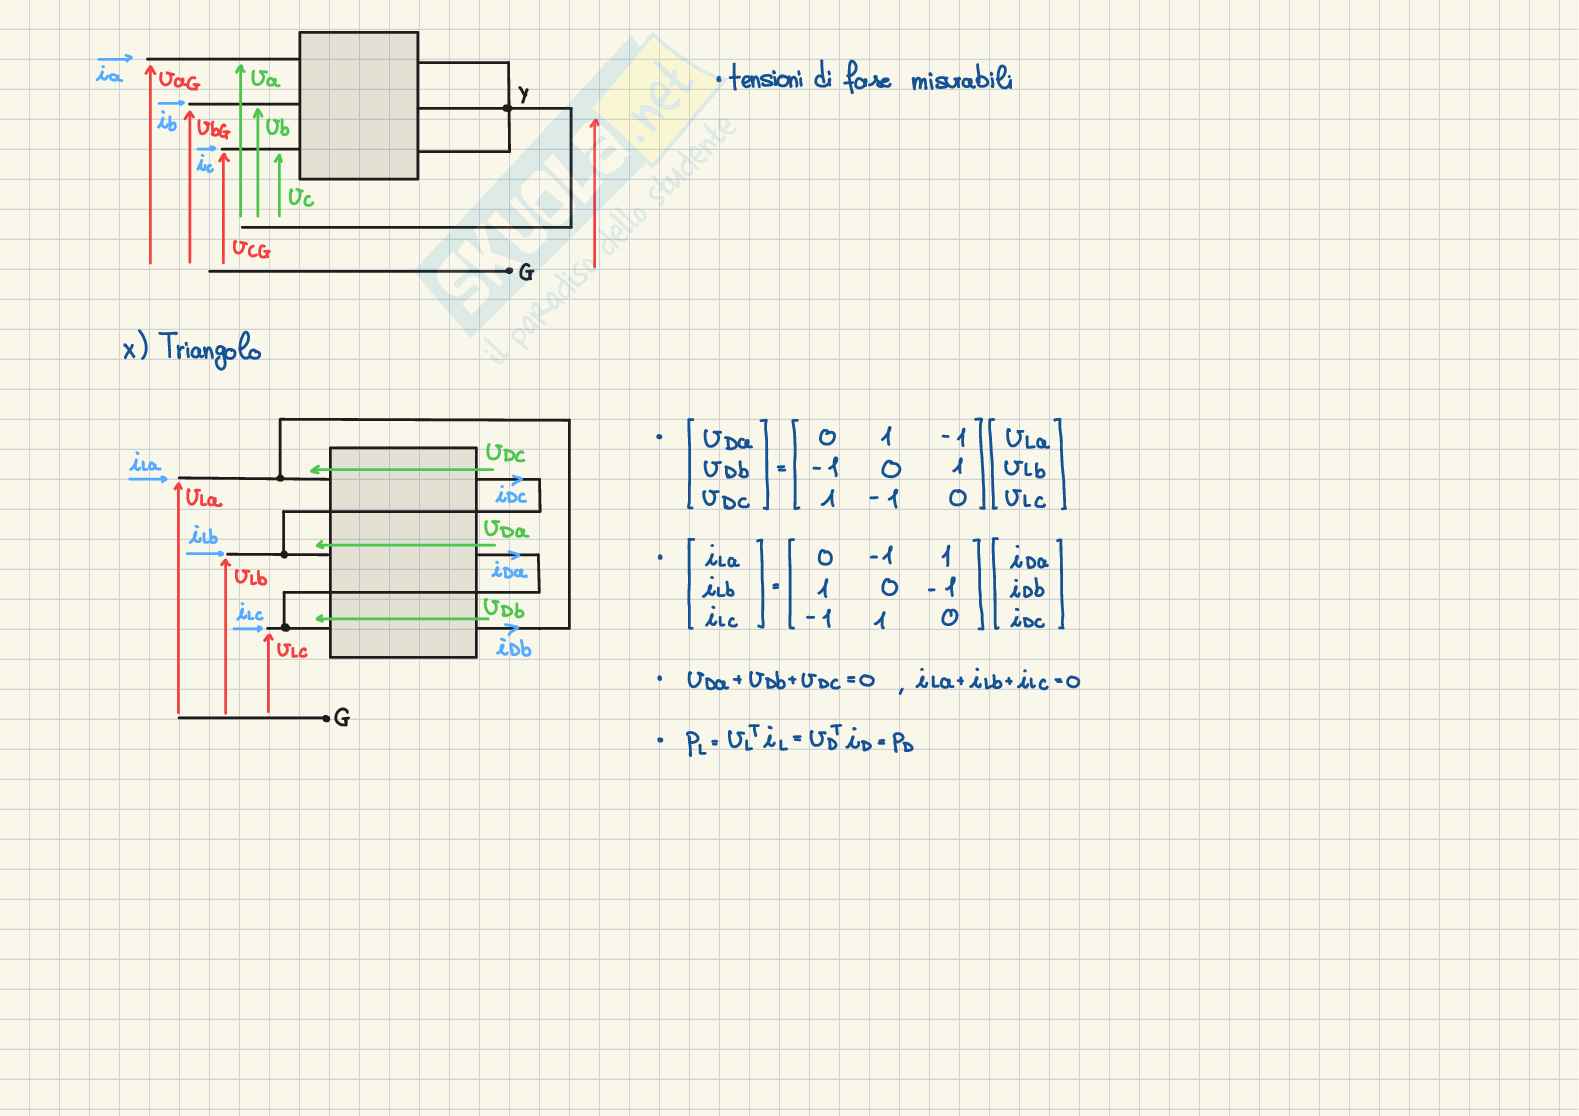Select the red 'UcG' voltage label
The height and width of the screenshot is (1116, 1579).
(251, 248)
